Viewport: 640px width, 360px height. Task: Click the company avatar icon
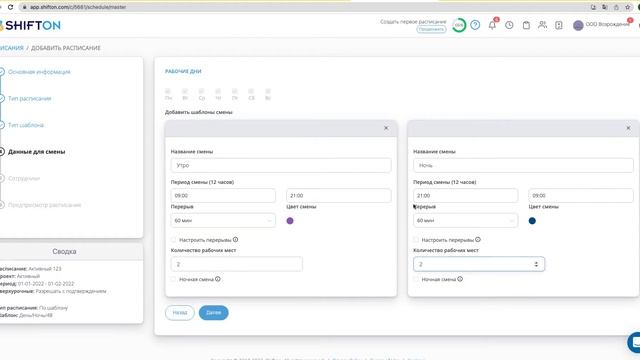click(x=578, y=25)
